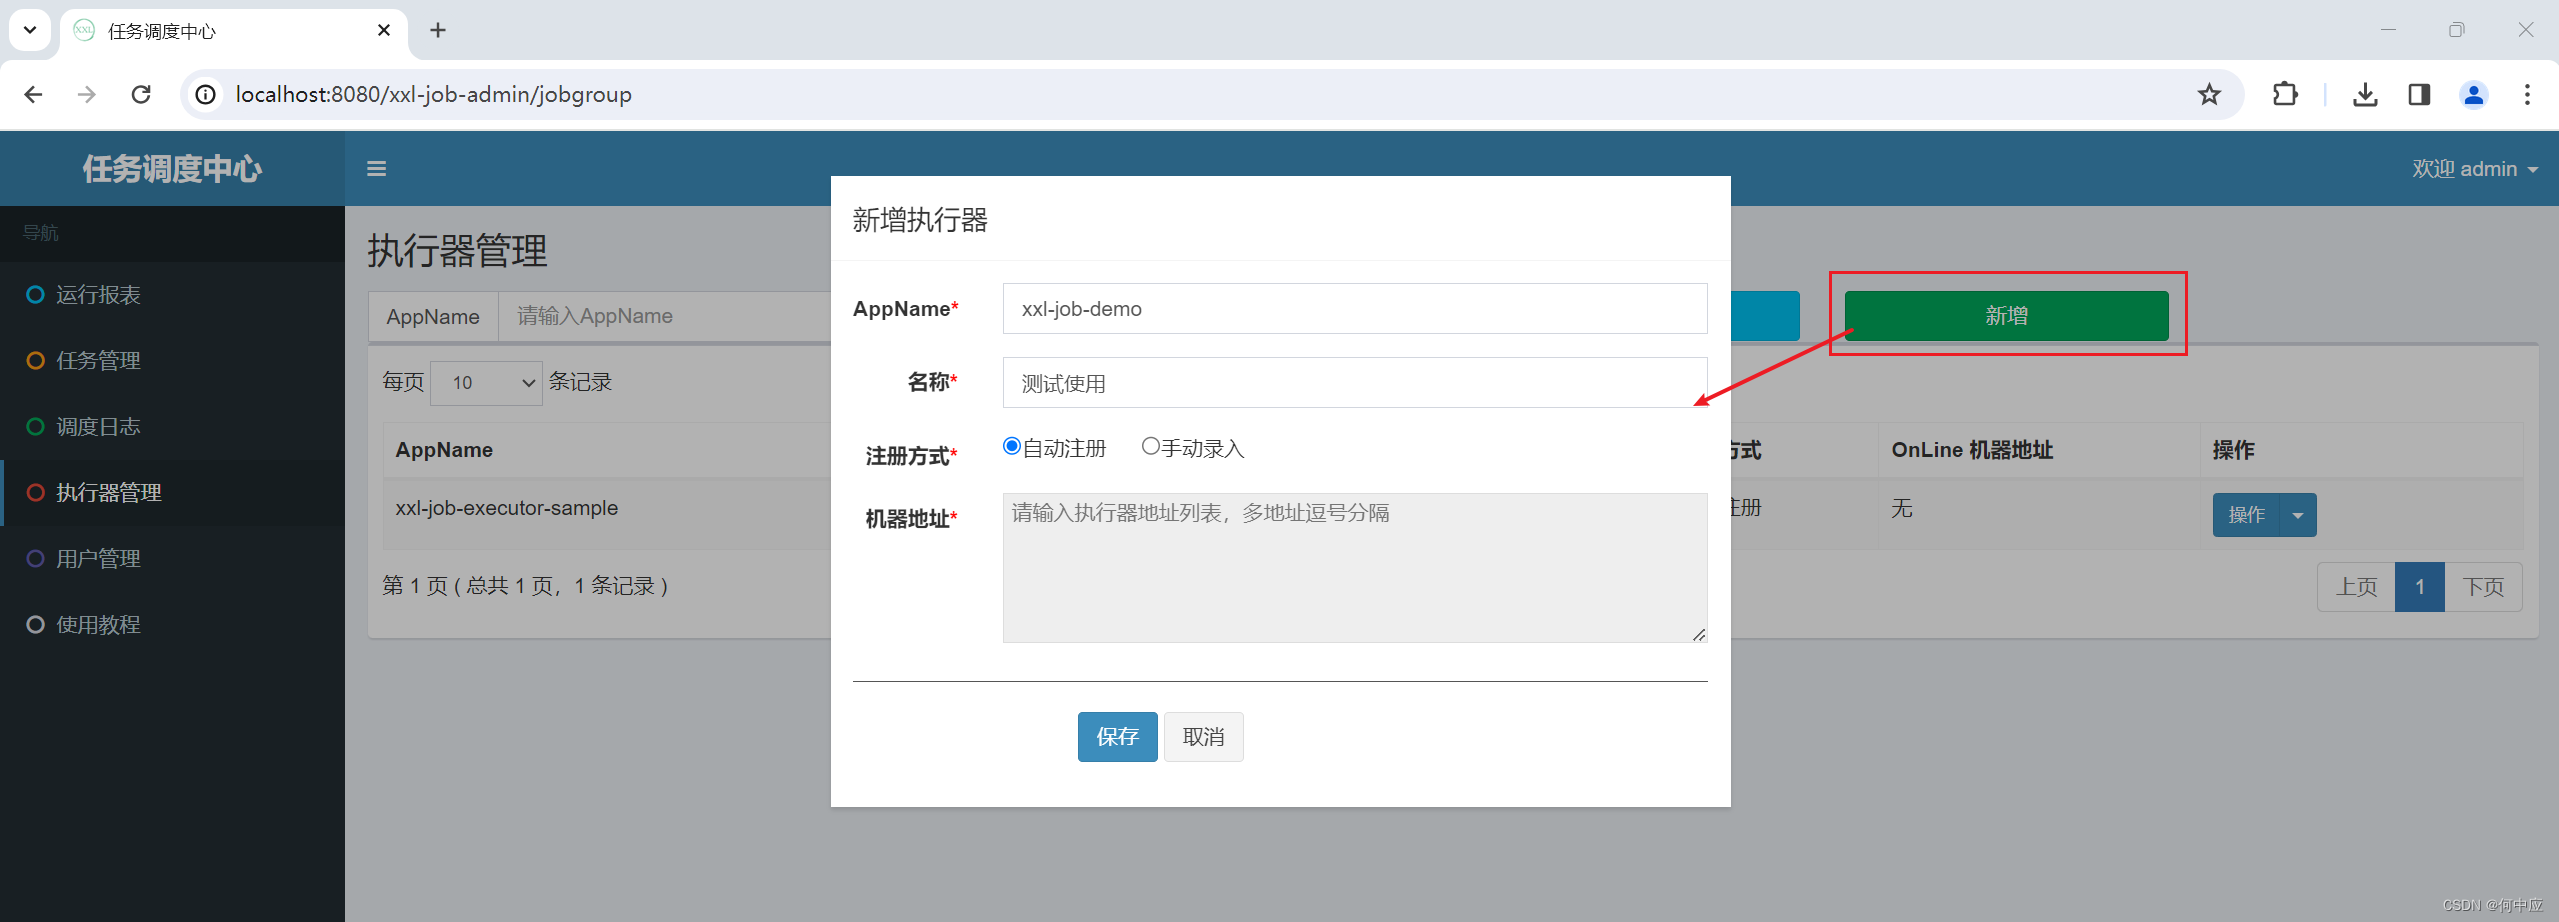The height and width of the screenshot is (922, 2559).
Task: Open a new browser tab
Action: pos(438,30)
